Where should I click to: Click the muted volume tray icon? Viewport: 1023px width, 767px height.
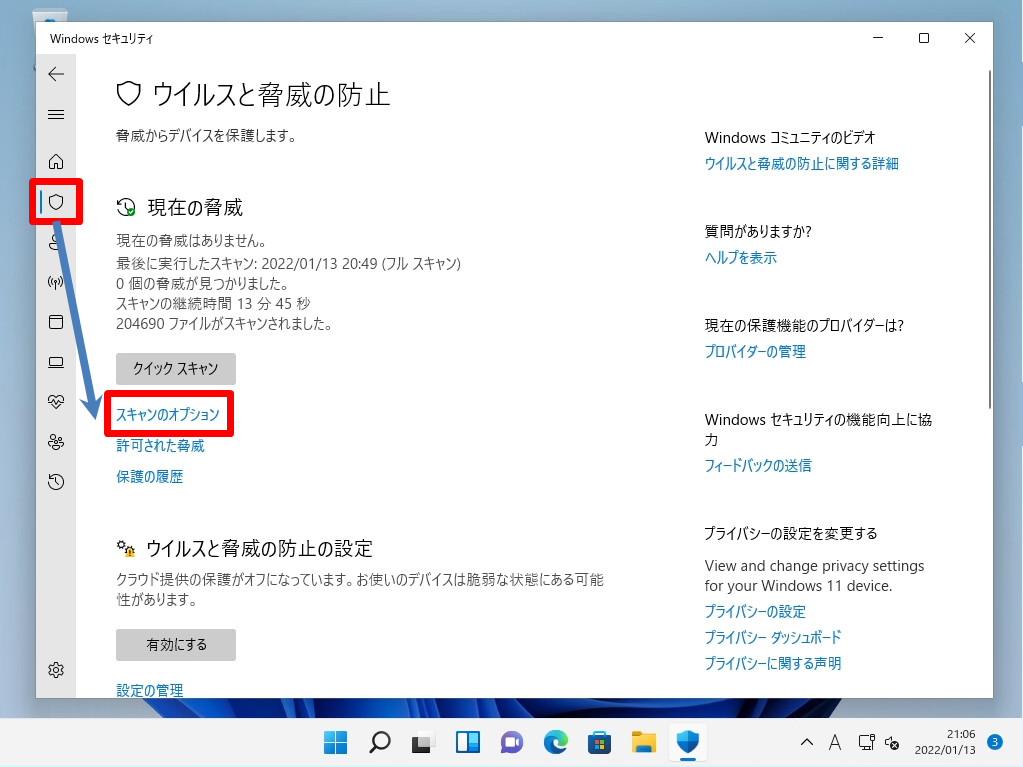click(892, 742)
